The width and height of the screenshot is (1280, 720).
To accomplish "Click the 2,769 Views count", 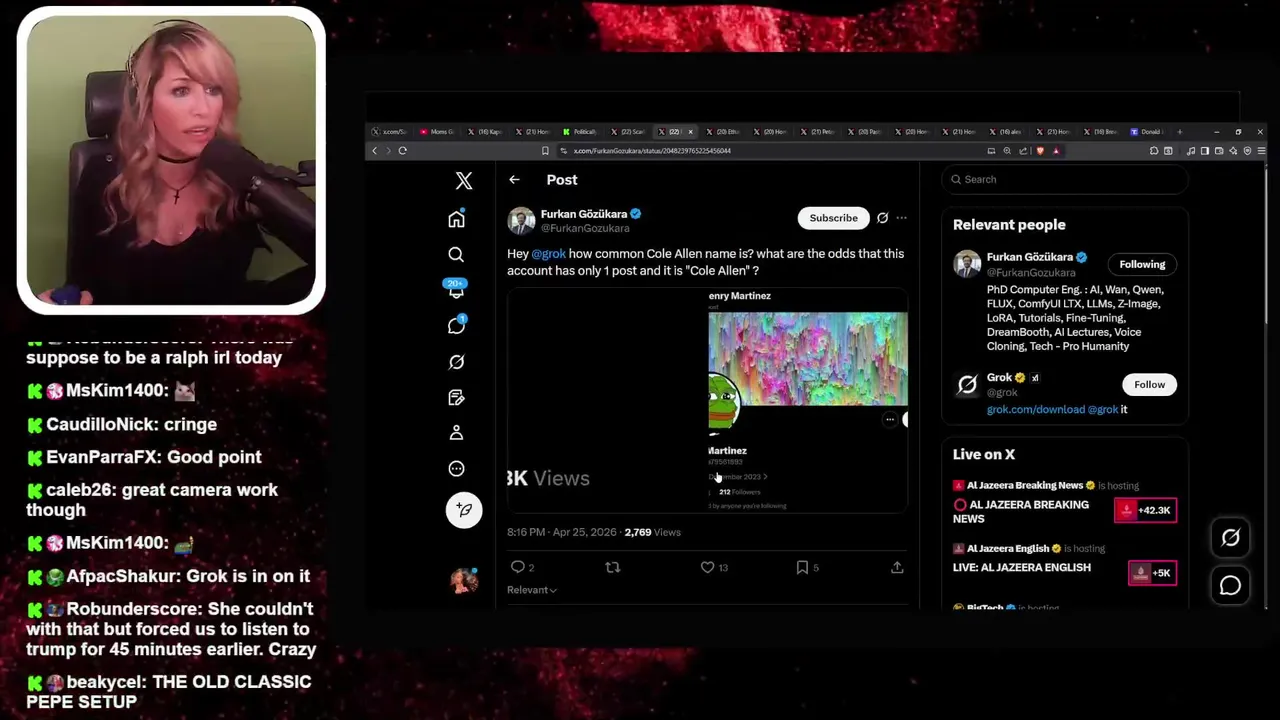I will click(652, 532).
